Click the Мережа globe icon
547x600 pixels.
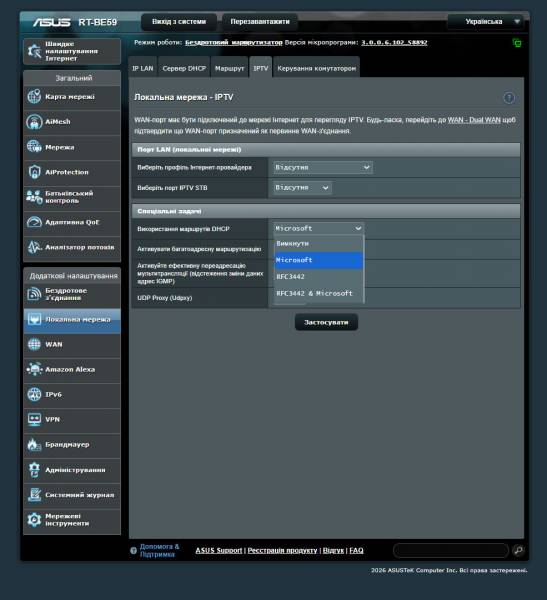34,147
